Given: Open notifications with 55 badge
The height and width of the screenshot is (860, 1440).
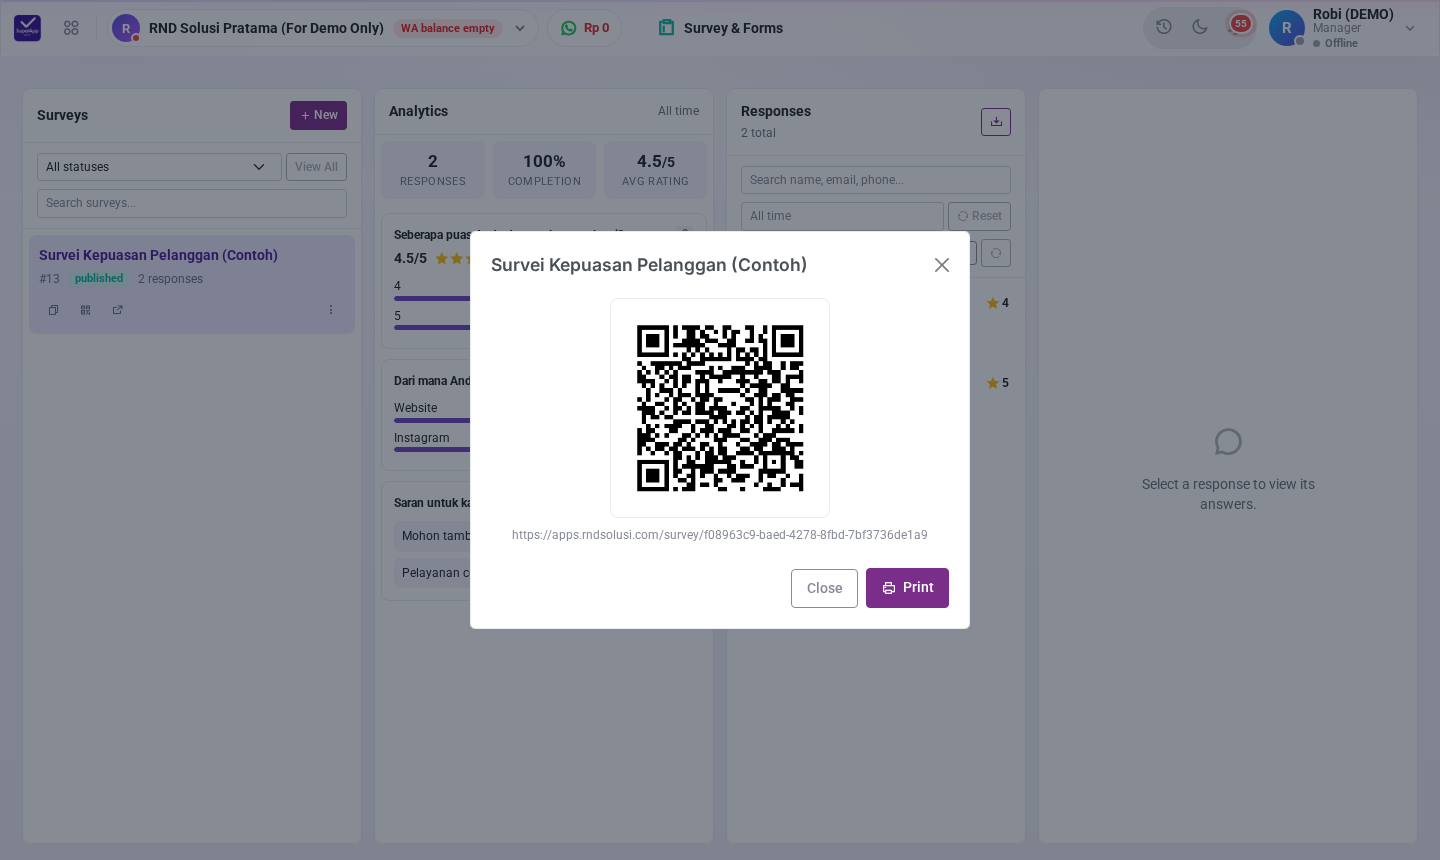Looking at the screenshot, I should (x=1239, y=25).
